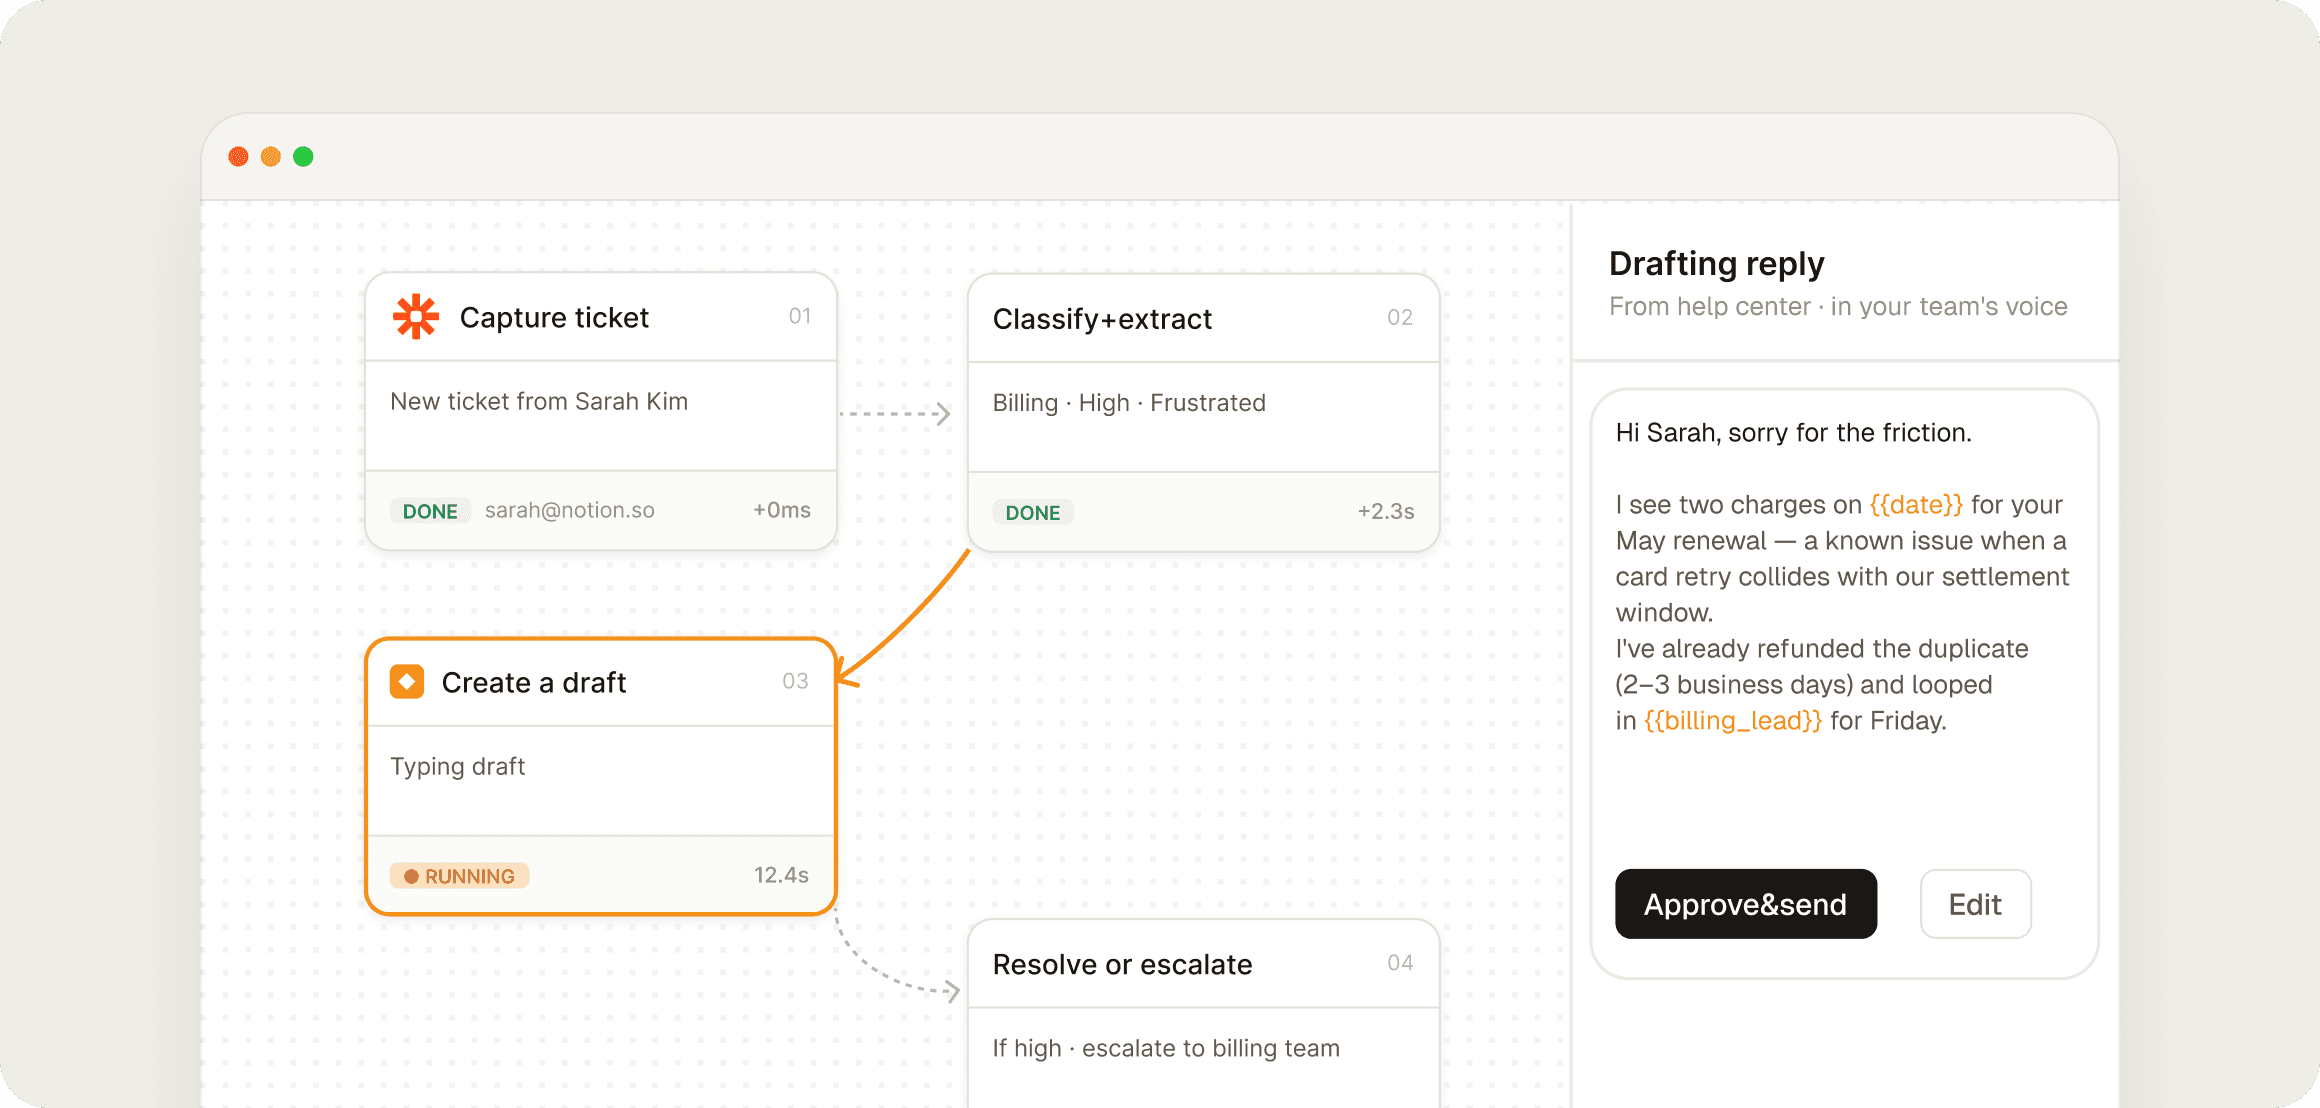Viewport: 2320px width, 1108px height.
Task: Click the RUNNING status badge
Action: (x=460, y=876)
